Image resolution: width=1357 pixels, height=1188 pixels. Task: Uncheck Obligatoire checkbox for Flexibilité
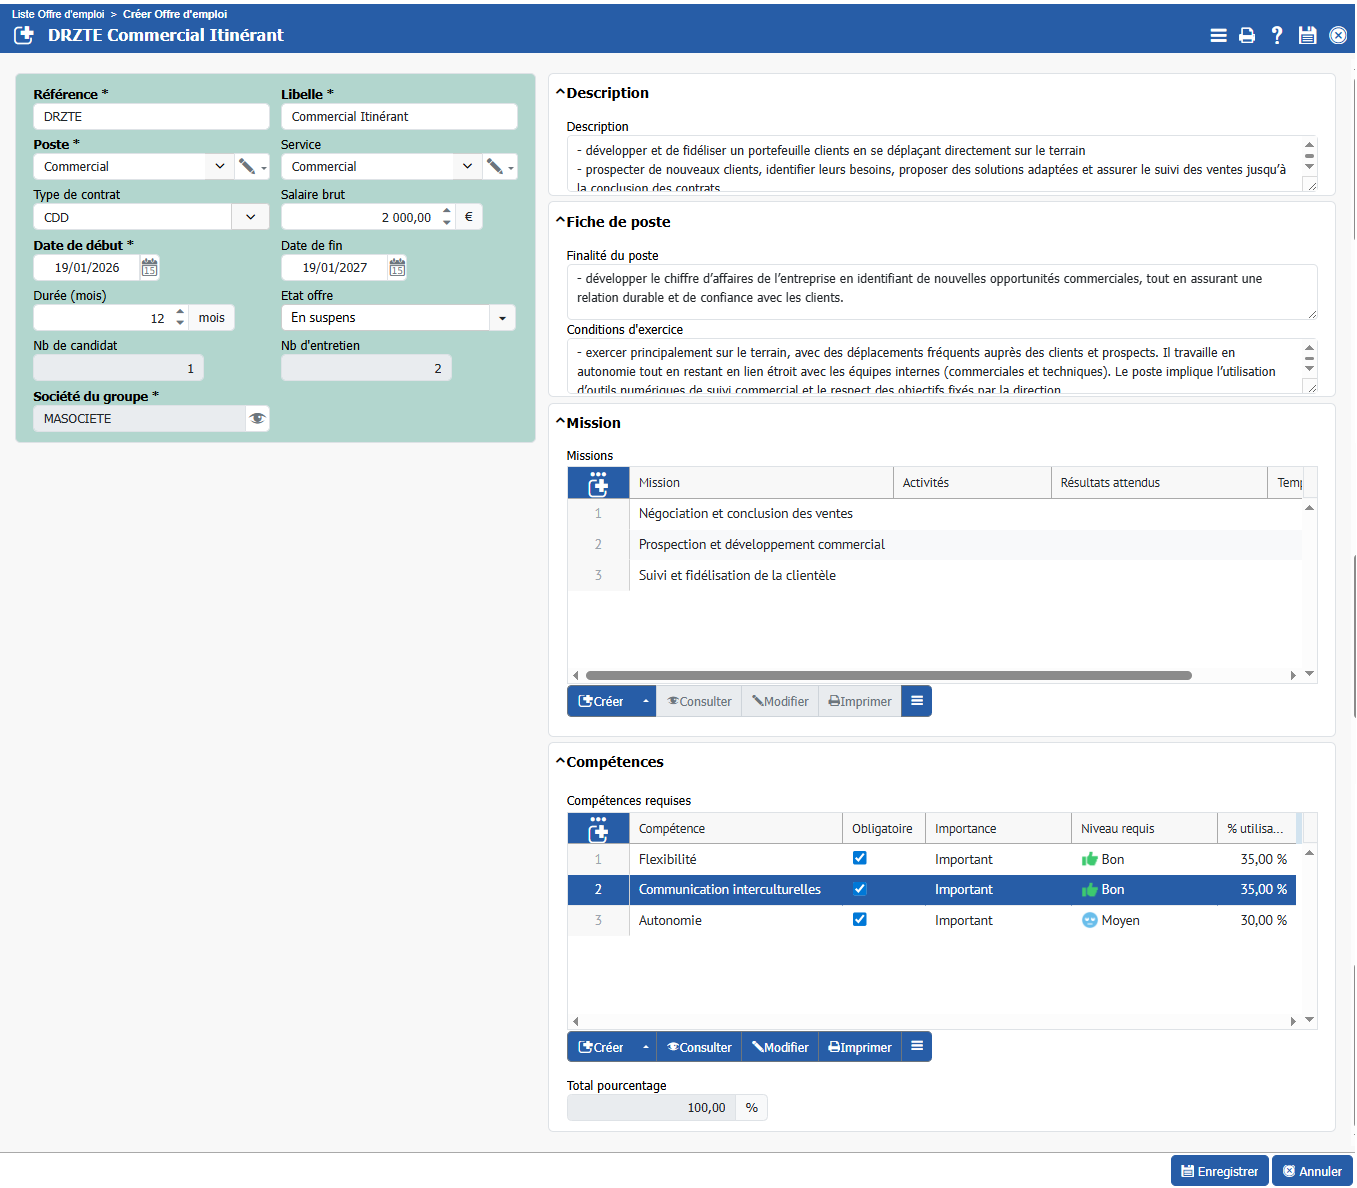coord(859,858)
